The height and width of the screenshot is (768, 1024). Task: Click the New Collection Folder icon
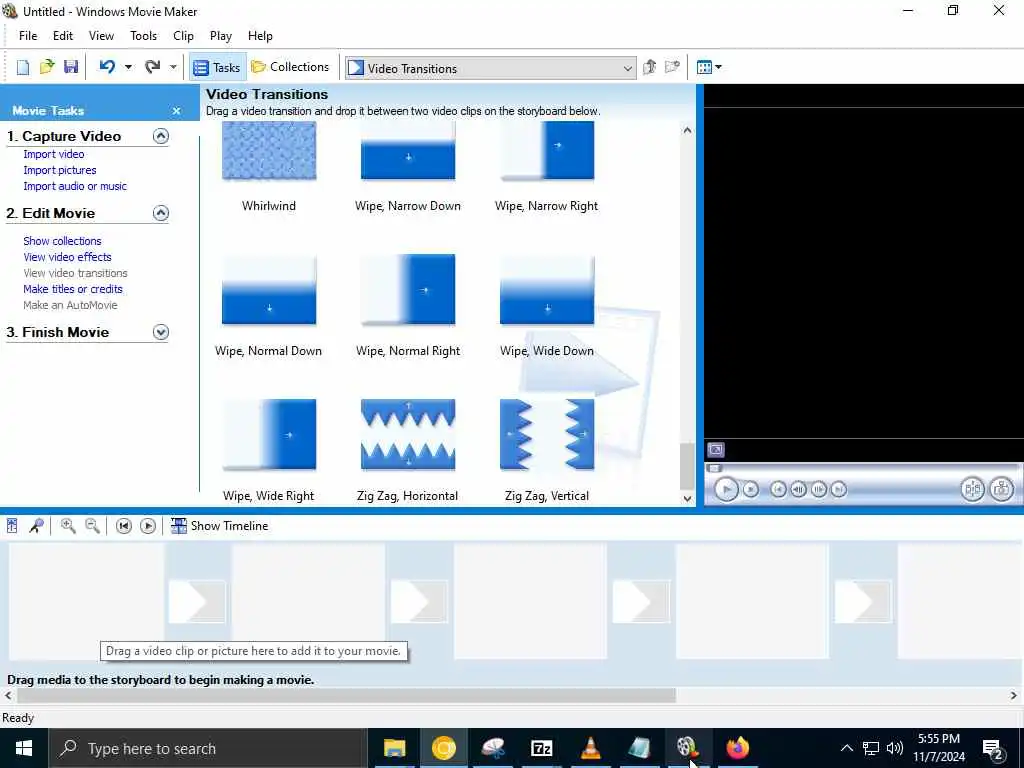673,67
